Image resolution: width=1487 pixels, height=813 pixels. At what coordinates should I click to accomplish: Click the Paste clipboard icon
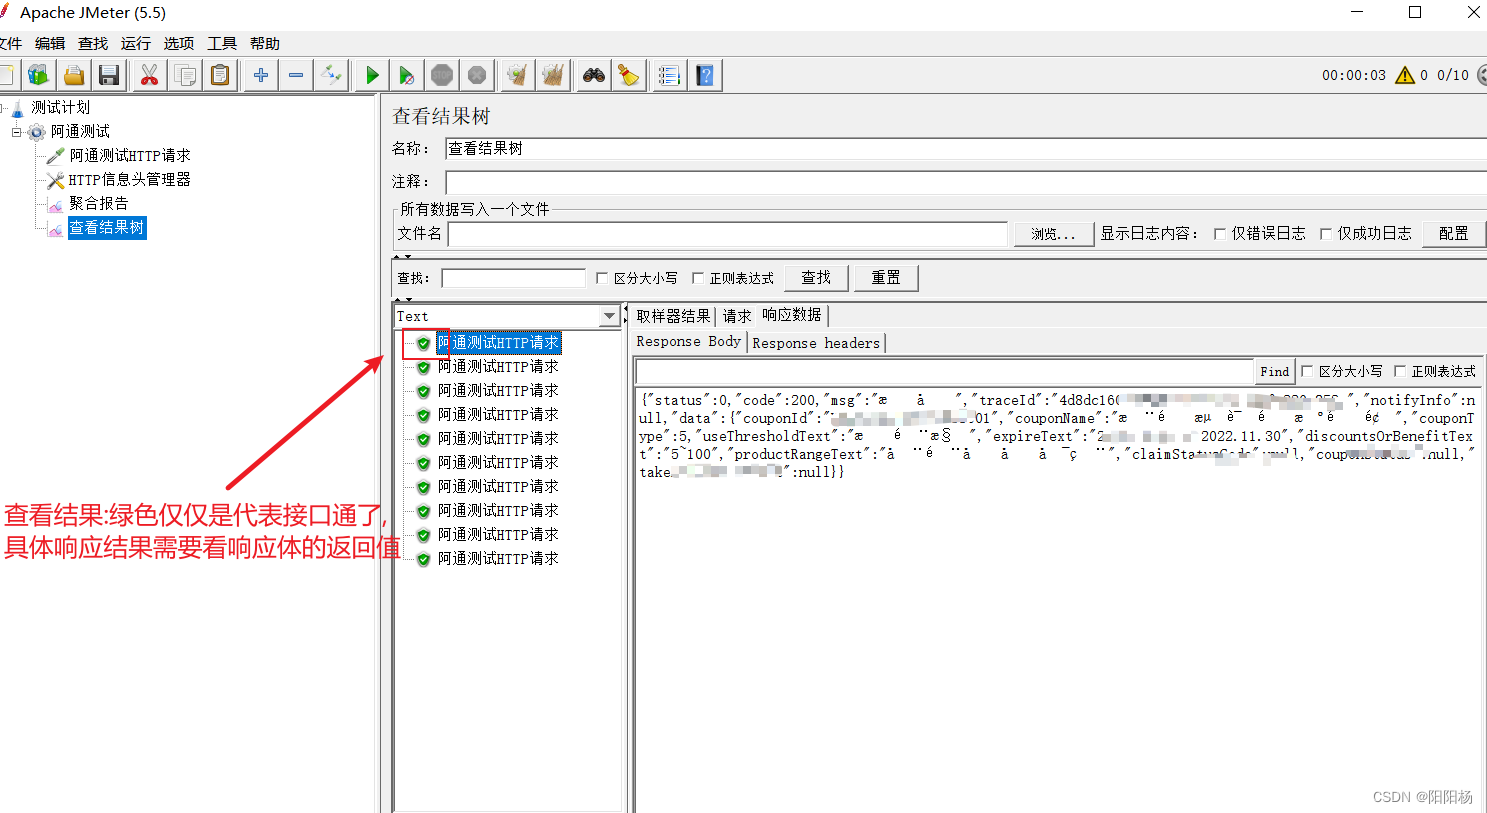click(220, 75)
